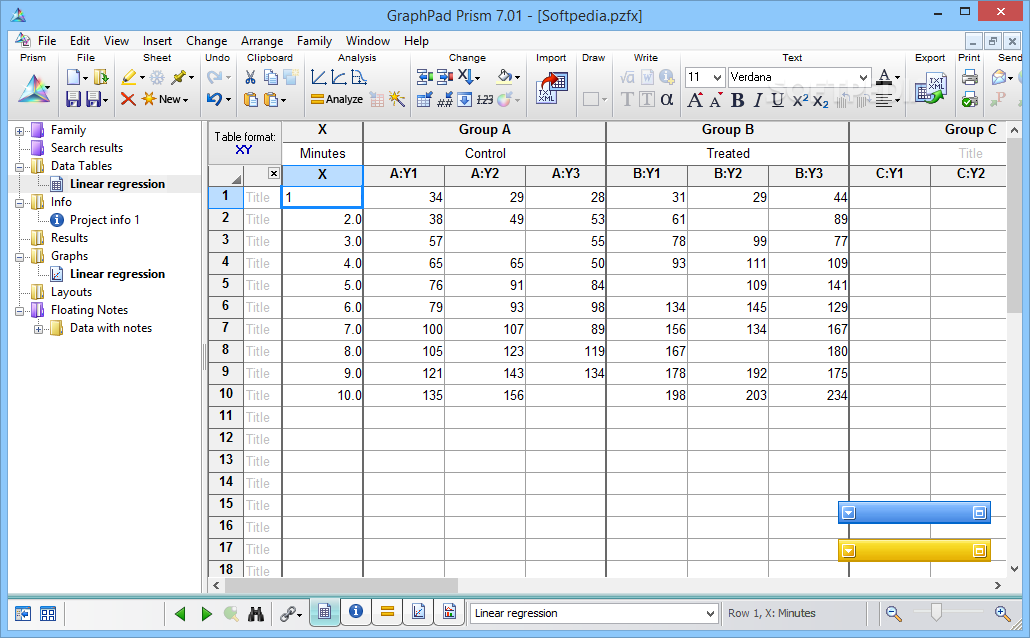Screen dimensions: 1030x638
Task: Click the New sheet button
Action: [166, 99]
